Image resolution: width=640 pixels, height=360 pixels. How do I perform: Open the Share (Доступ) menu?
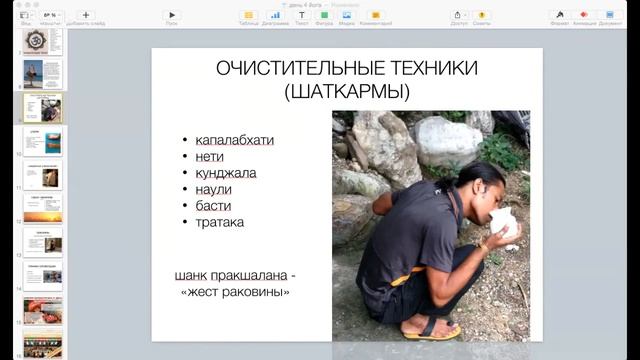pos(459,15)
